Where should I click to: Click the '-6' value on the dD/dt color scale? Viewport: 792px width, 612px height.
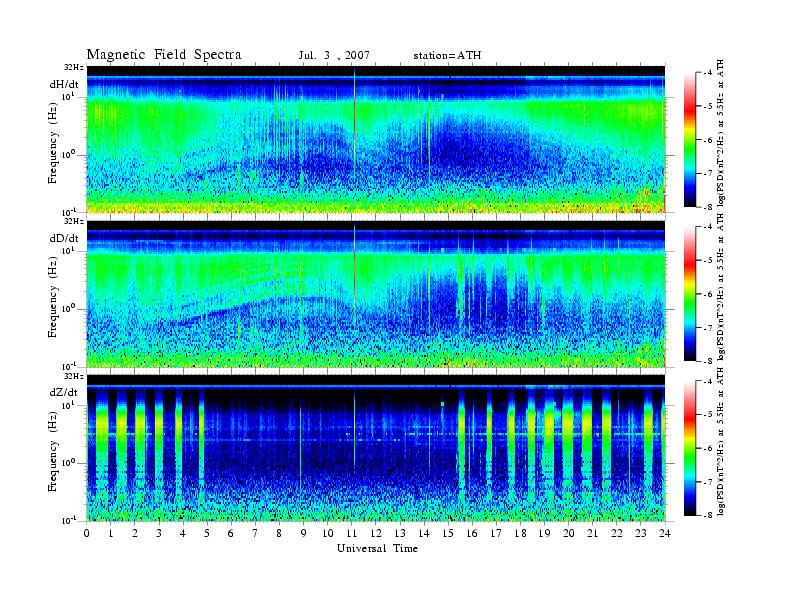708,294
